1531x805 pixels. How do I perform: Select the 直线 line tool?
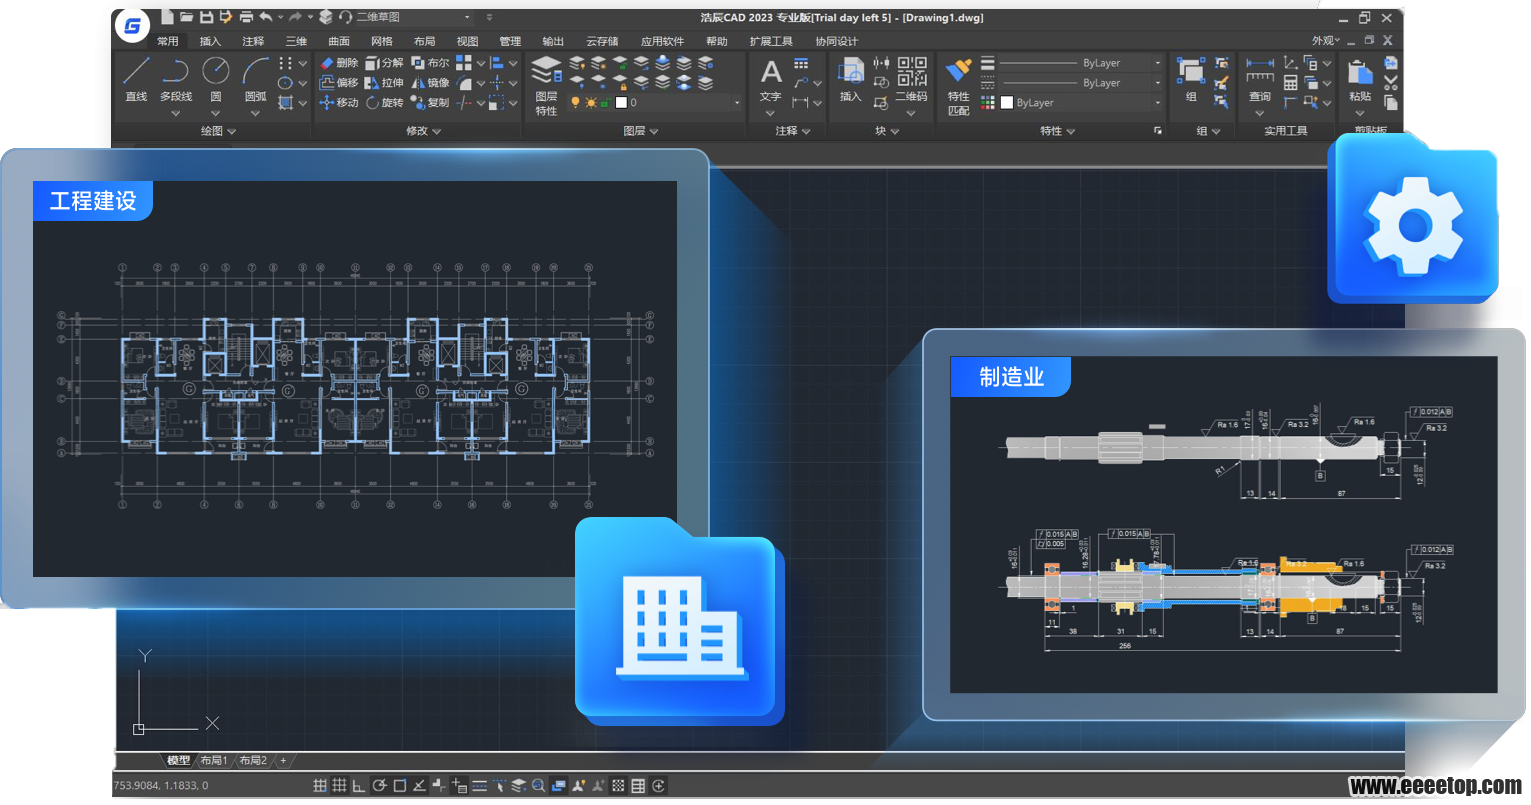136,79
